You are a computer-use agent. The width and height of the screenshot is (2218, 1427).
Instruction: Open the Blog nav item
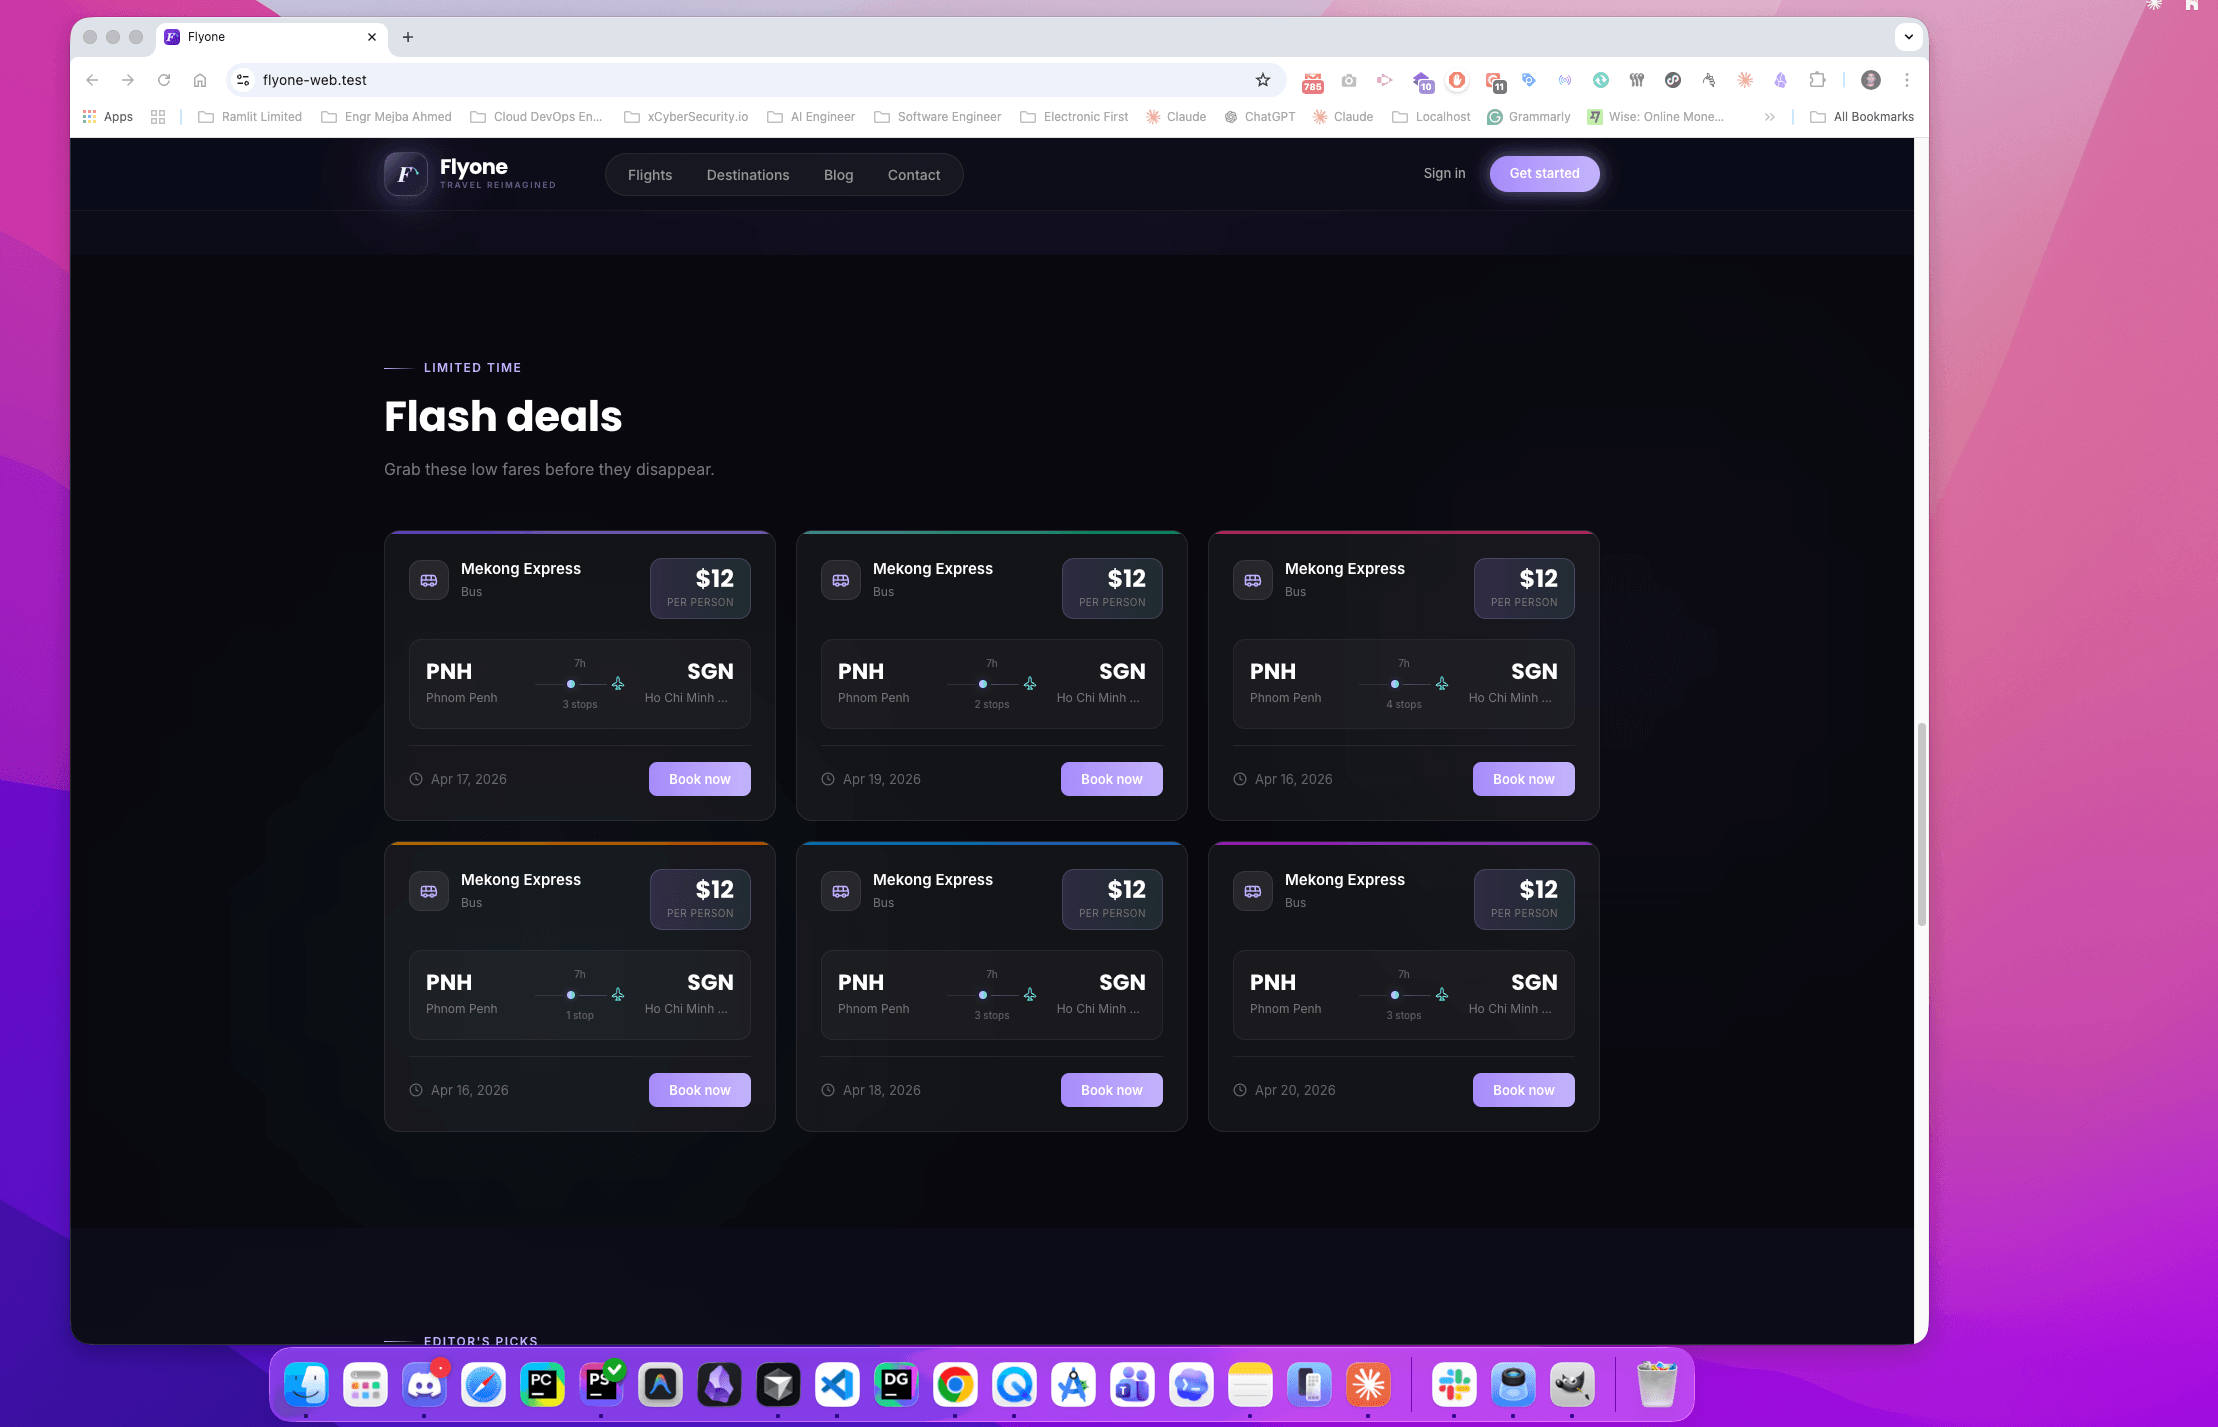[838, 175]
